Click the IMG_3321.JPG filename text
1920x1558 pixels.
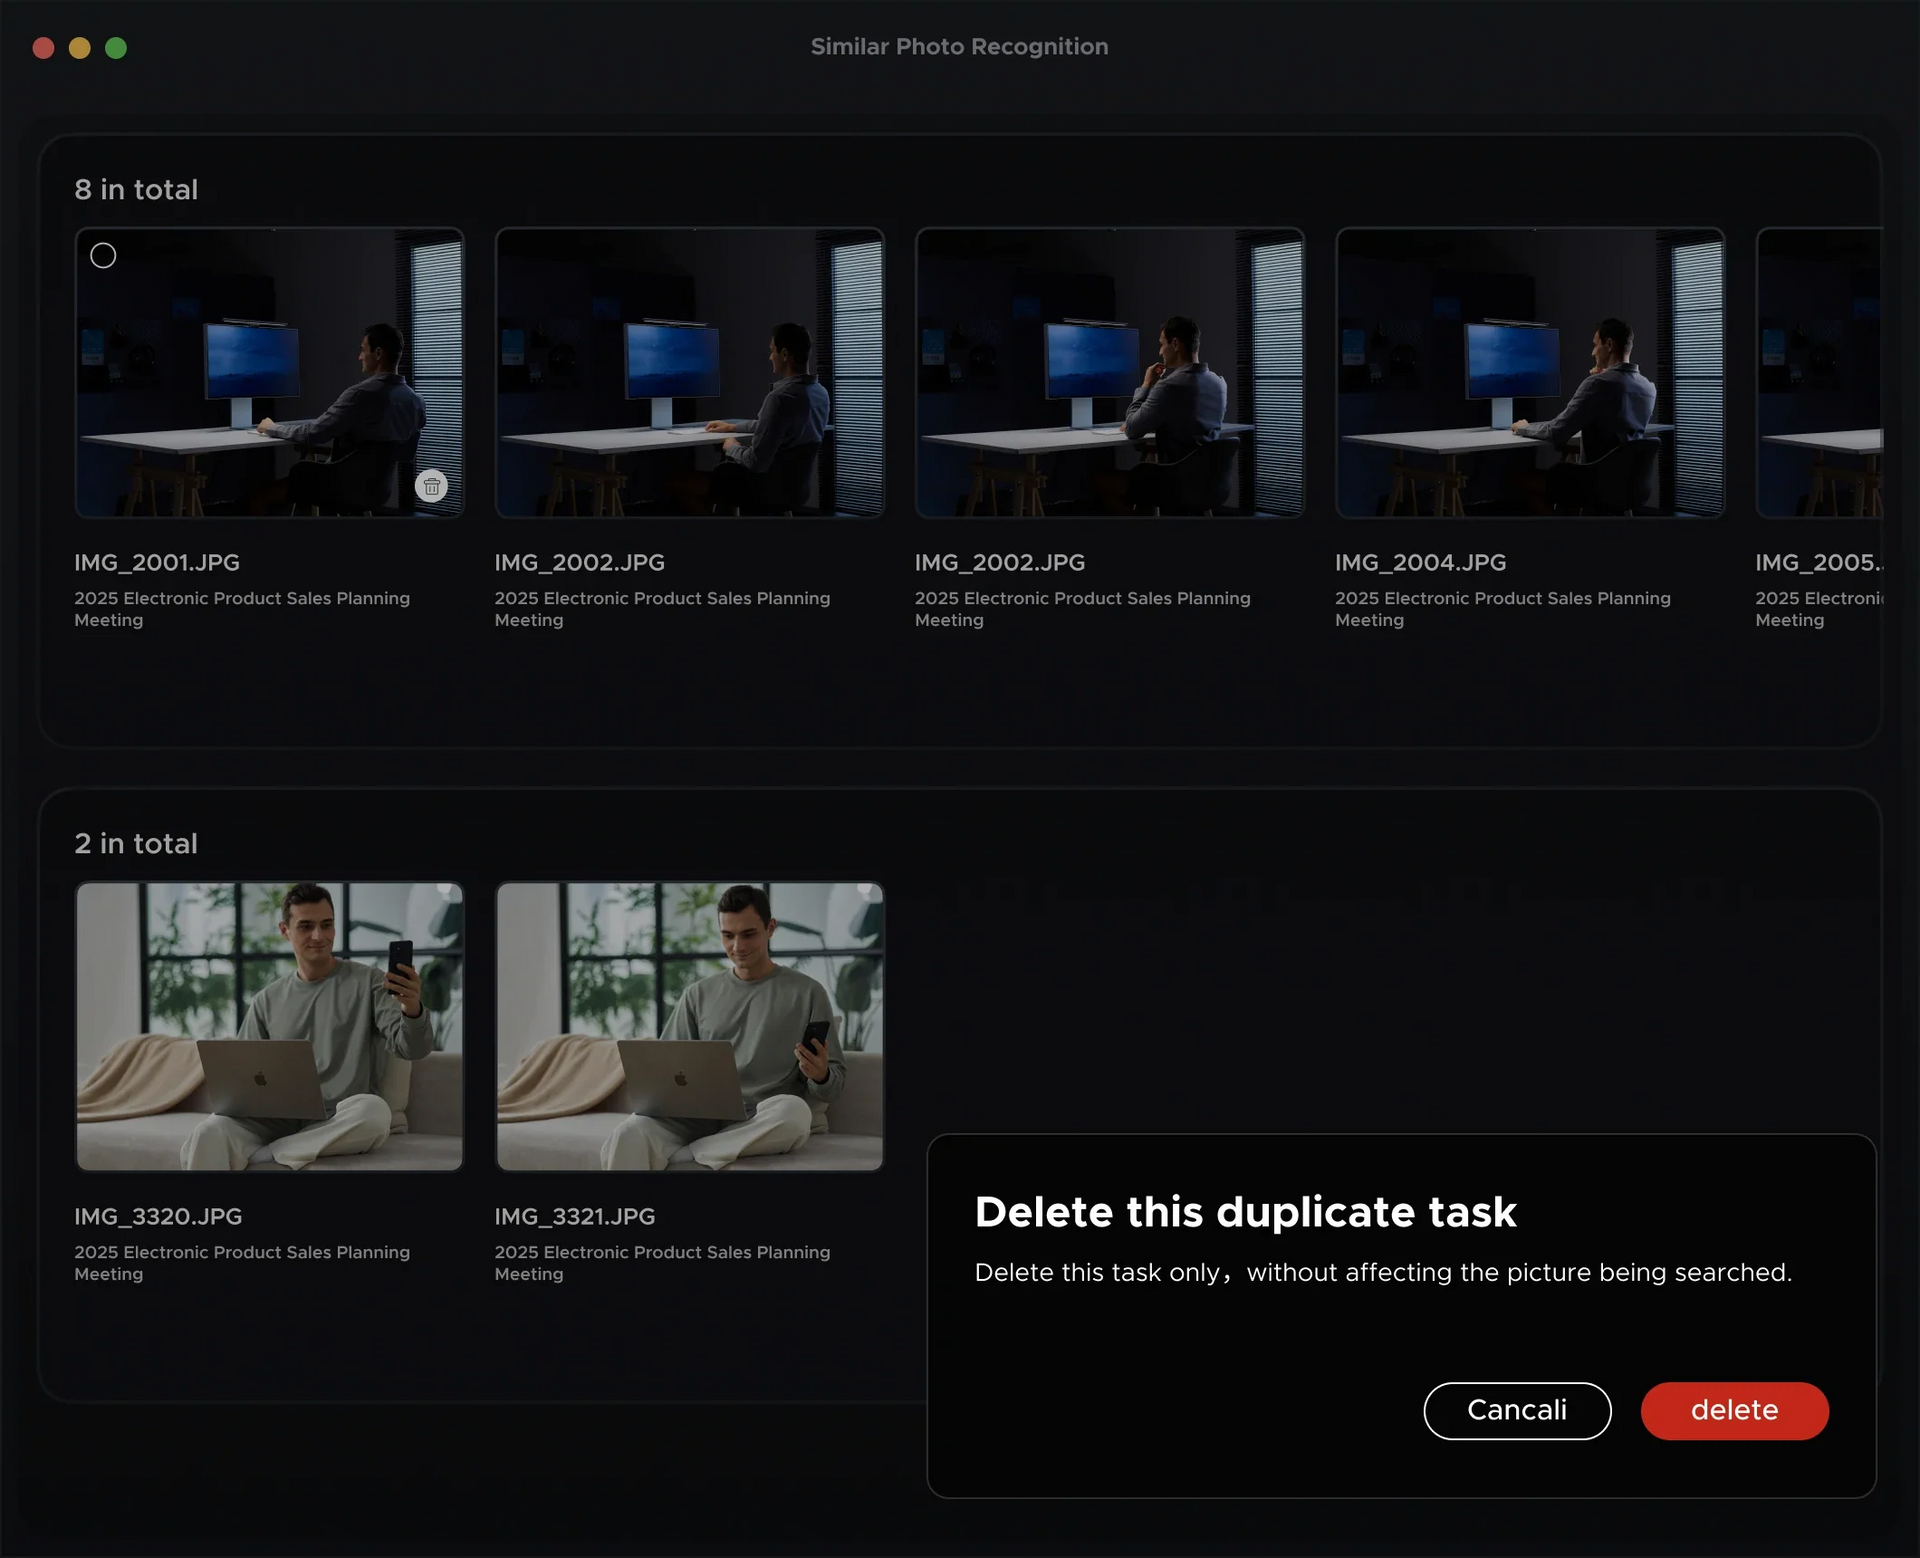point(575,1217)
